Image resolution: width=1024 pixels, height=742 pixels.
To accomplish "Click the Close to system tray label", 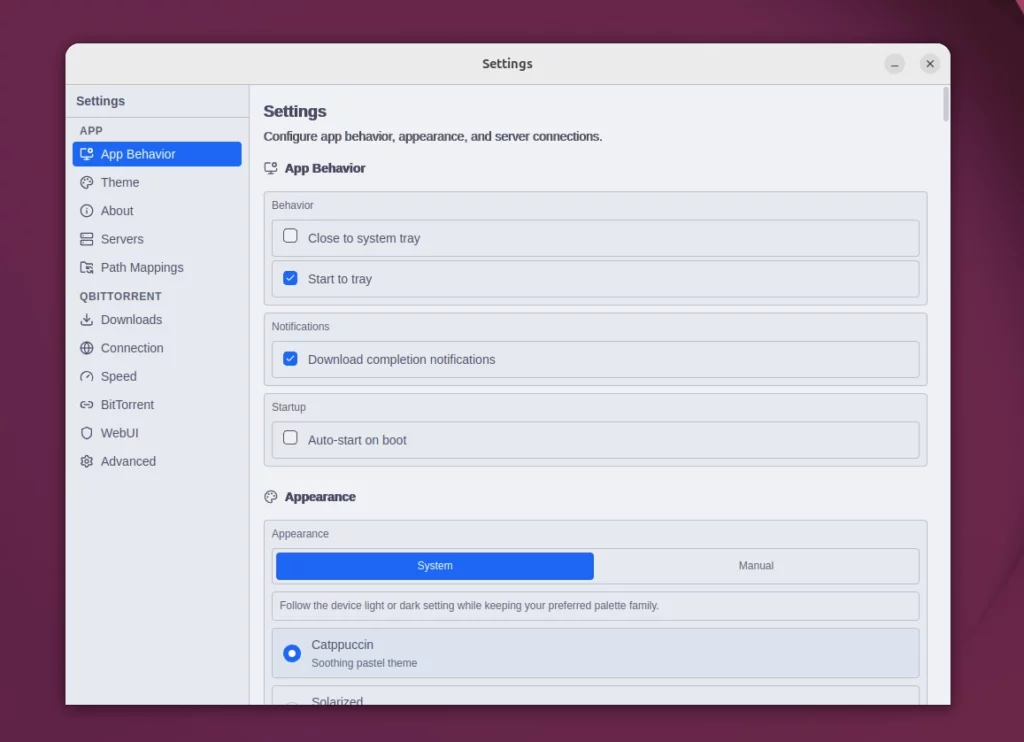I will [364, 238].
